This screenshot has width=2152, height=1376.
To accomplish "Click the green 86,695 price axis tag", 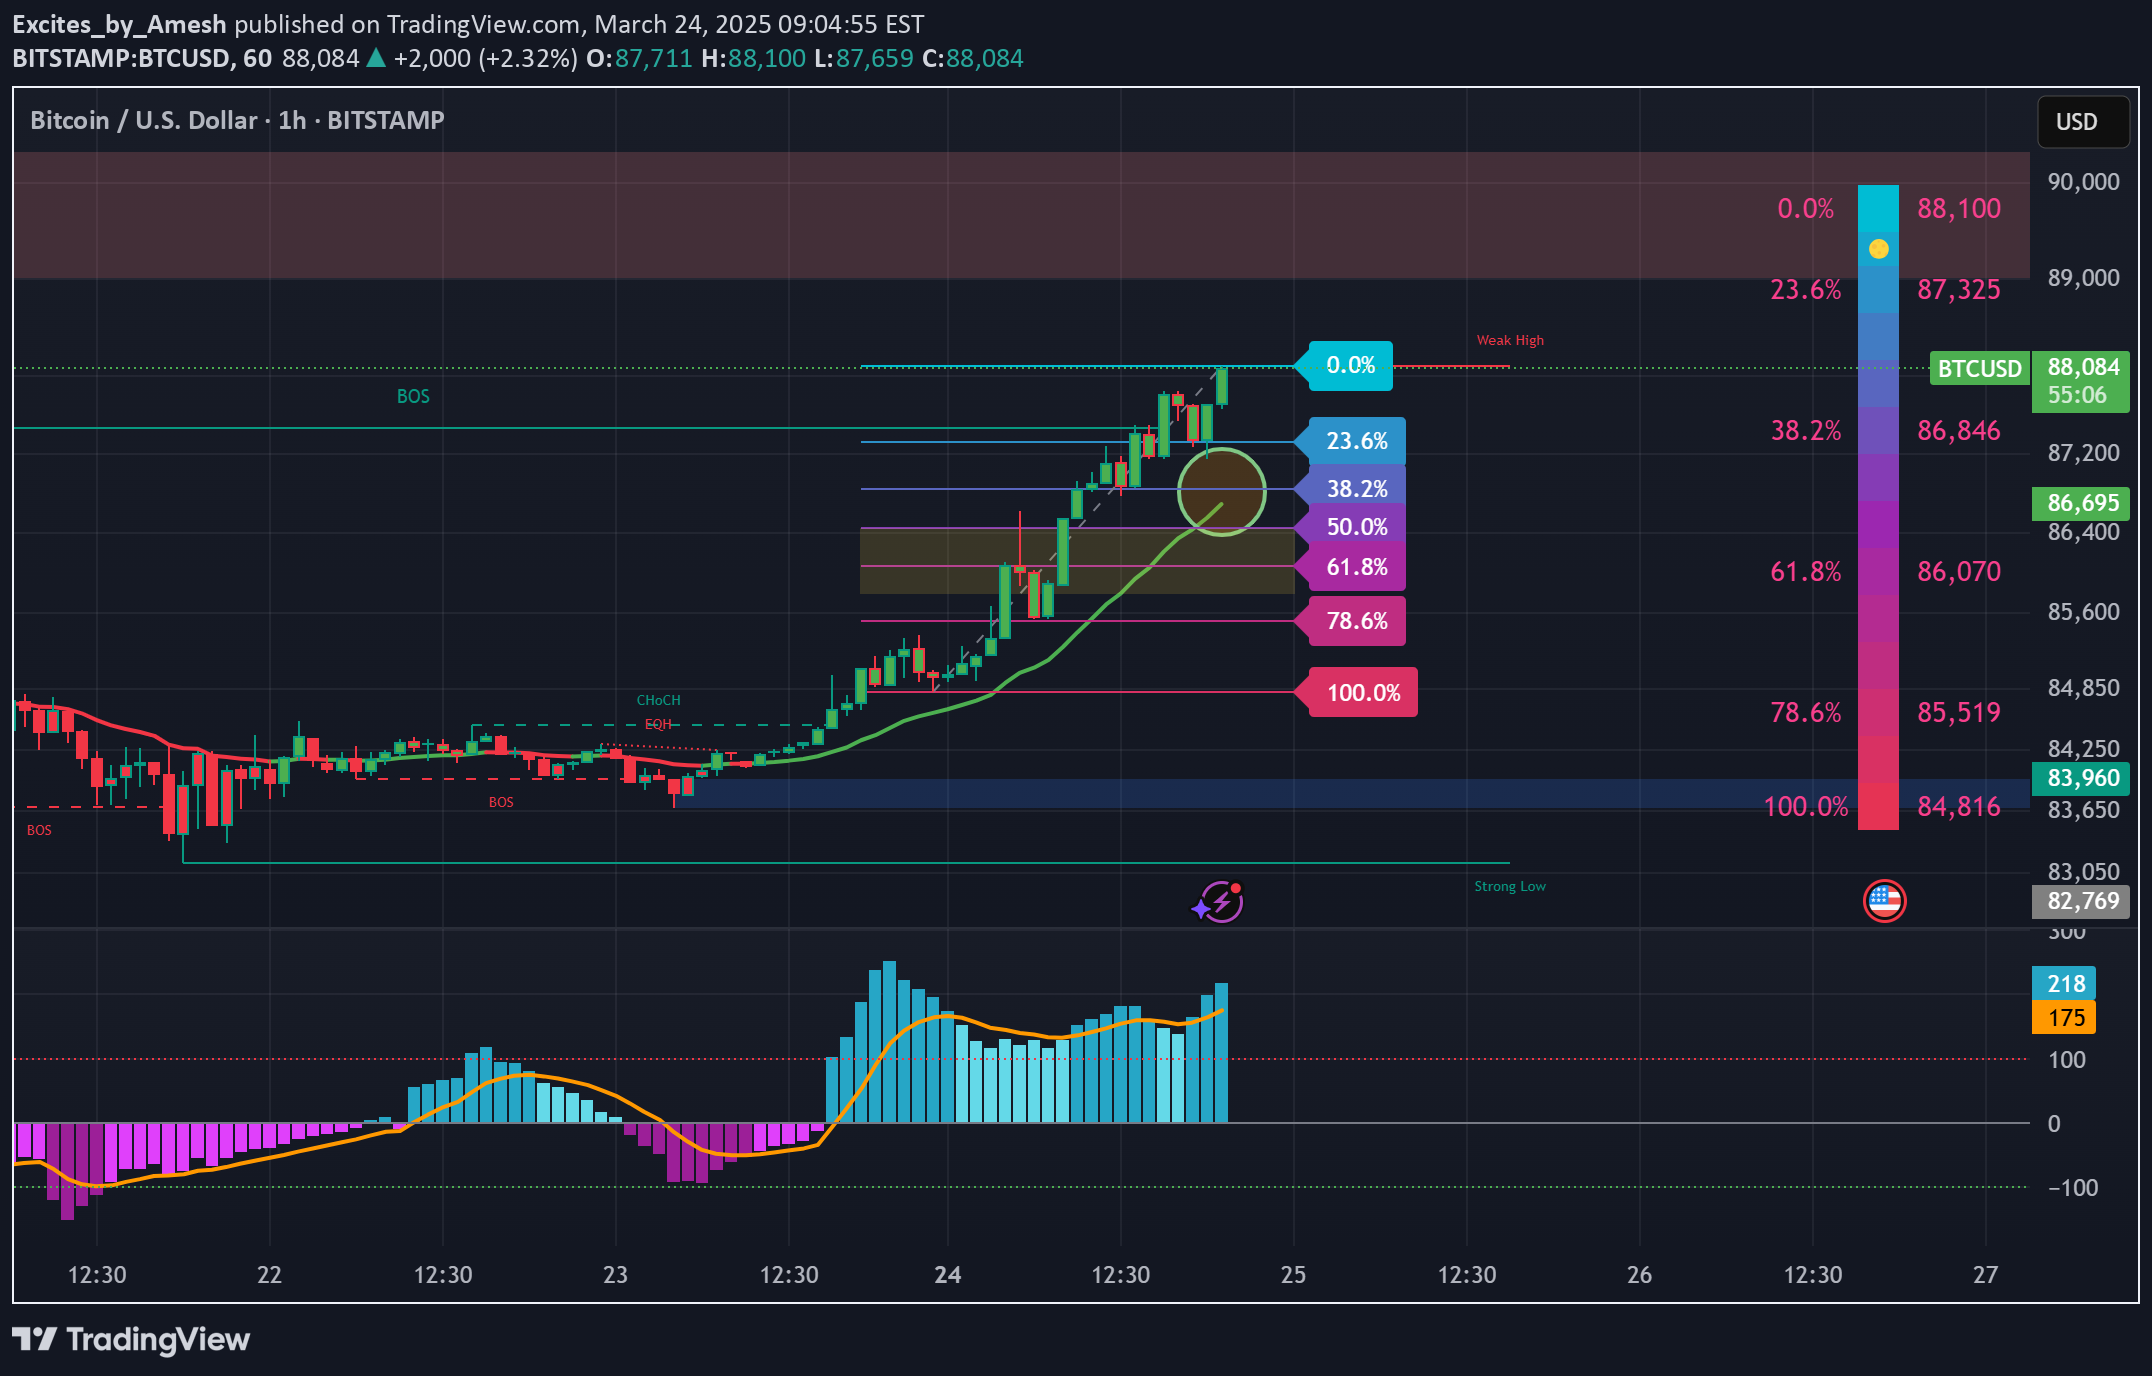I will click(2081, 503).
